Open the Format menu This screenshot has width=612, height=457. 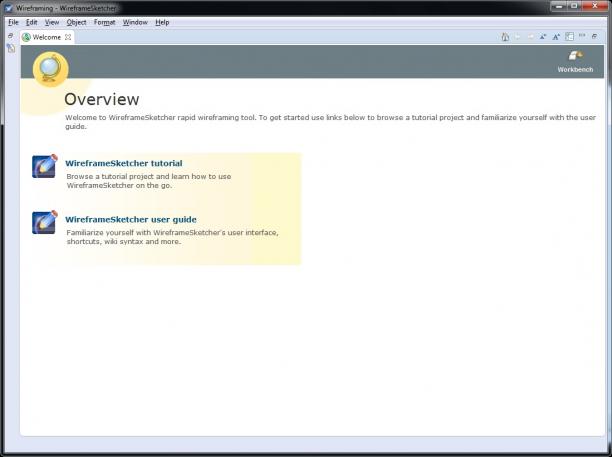105,22
